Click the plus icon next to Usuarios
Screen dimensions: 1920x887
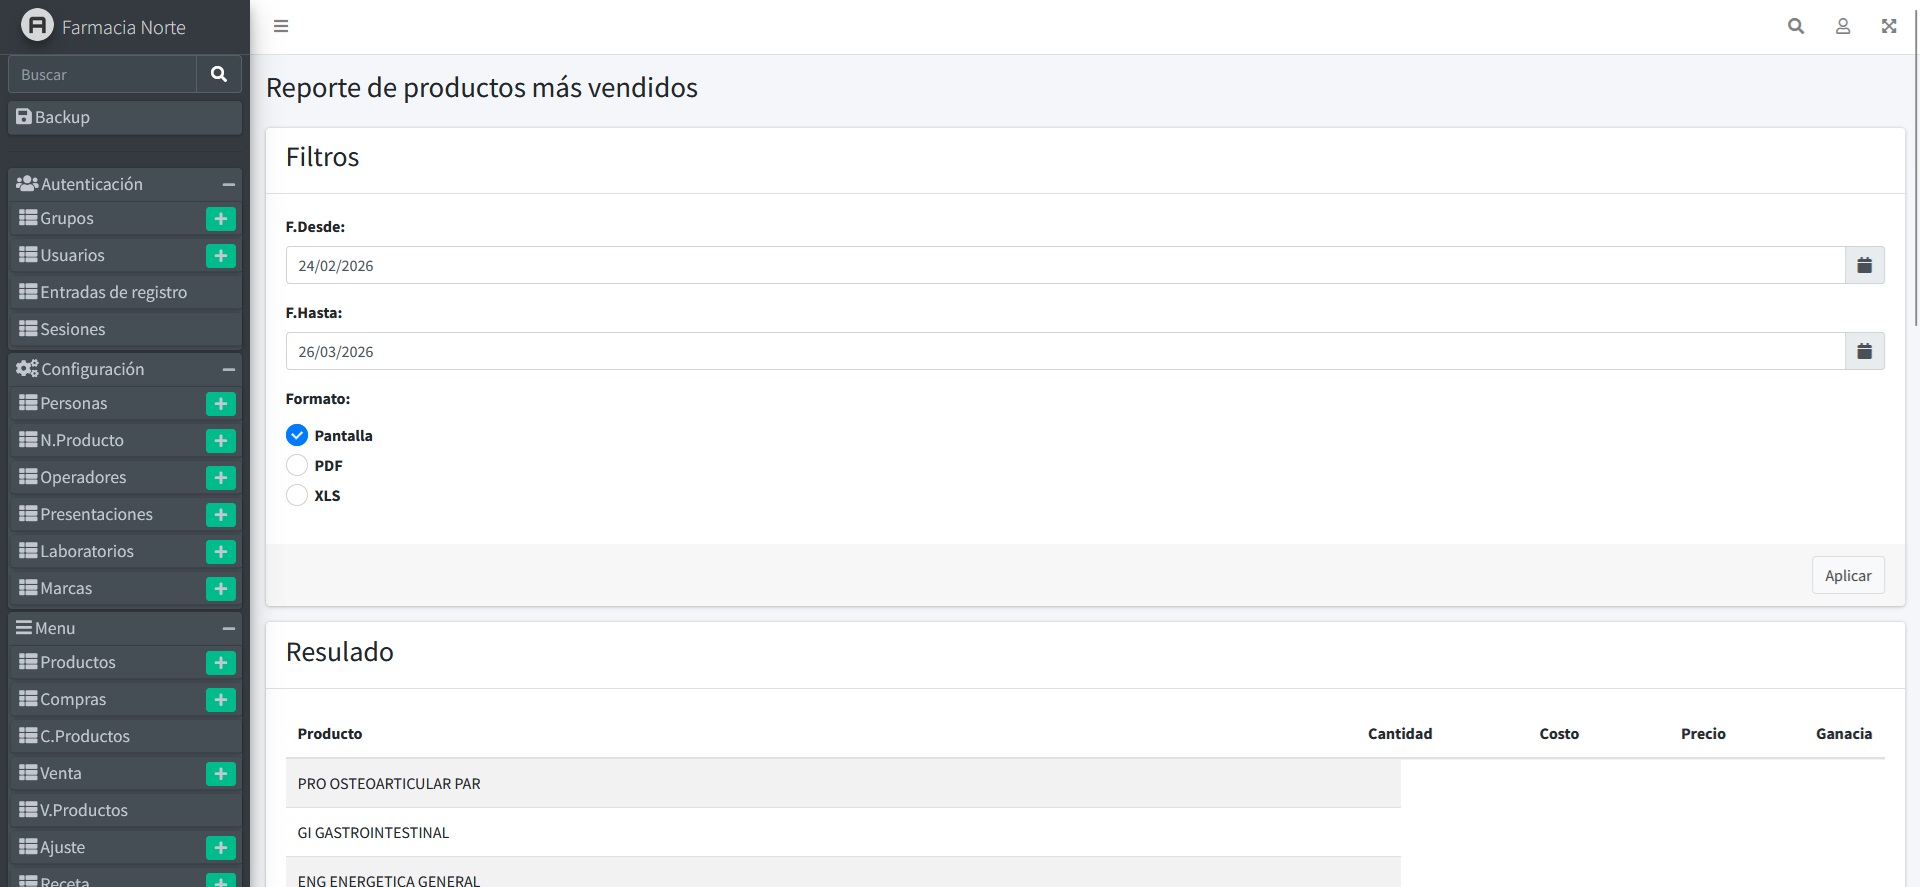point(221,256)
